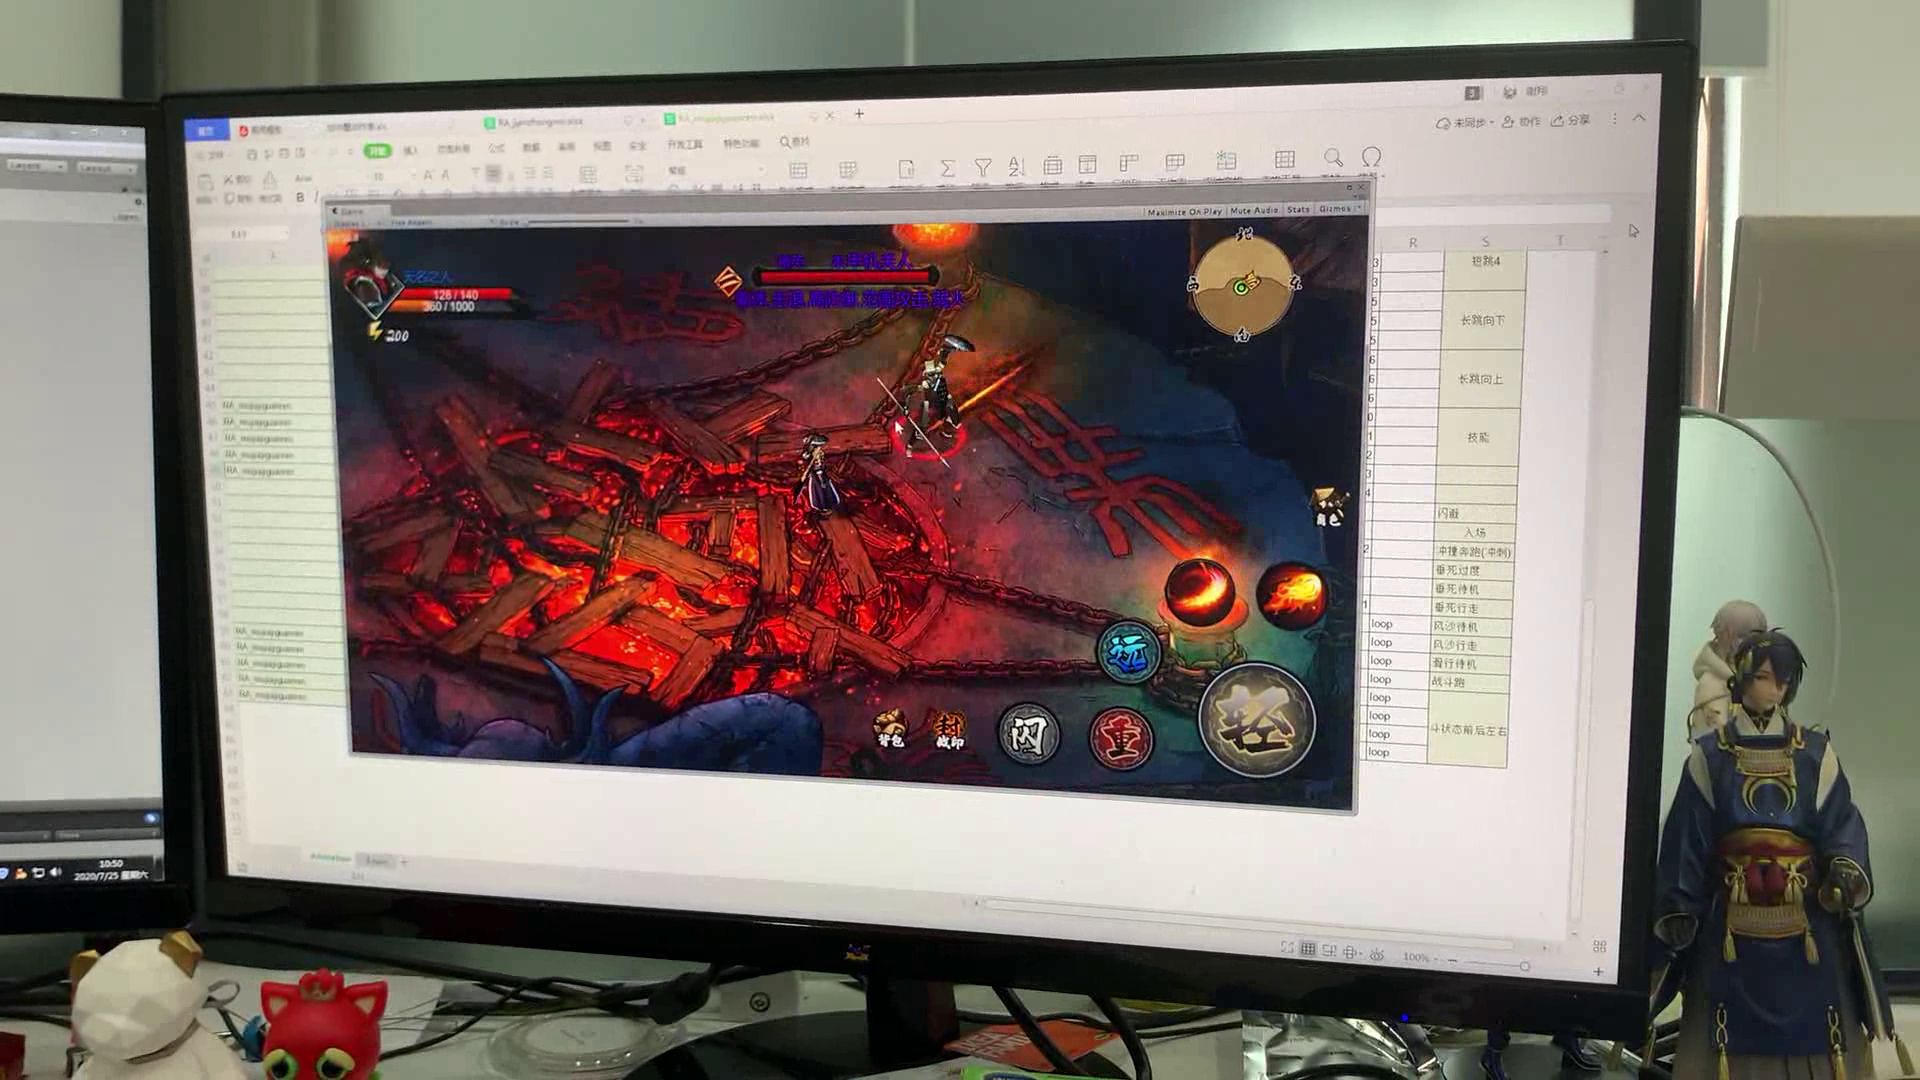Click cell containing 长跳向上
The image size is (1920, 1080).
coord(1480,379)
